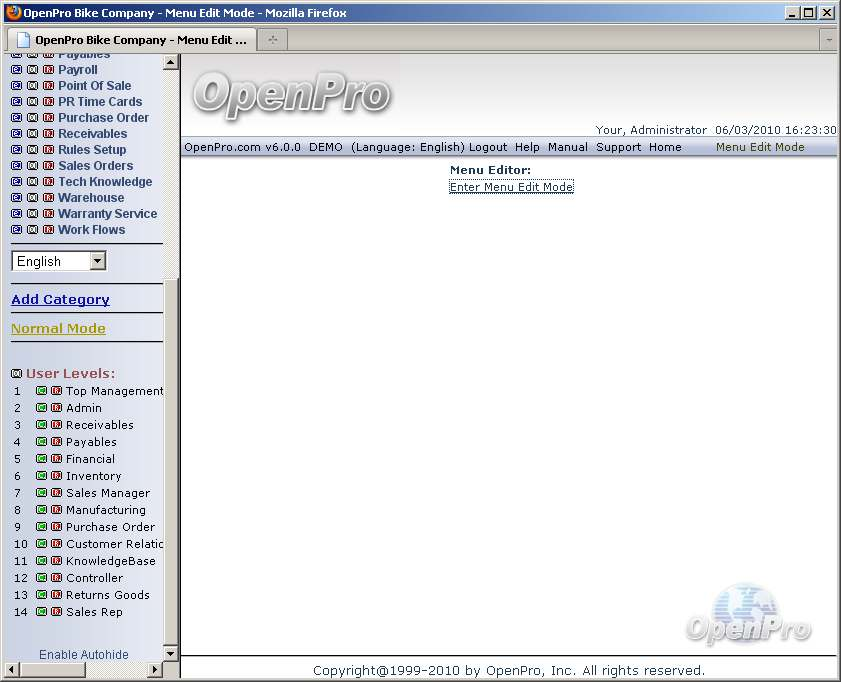This screenshot has height=682, width=841.
Task: Click the Logout link in top bar
Action: point(488,147)
